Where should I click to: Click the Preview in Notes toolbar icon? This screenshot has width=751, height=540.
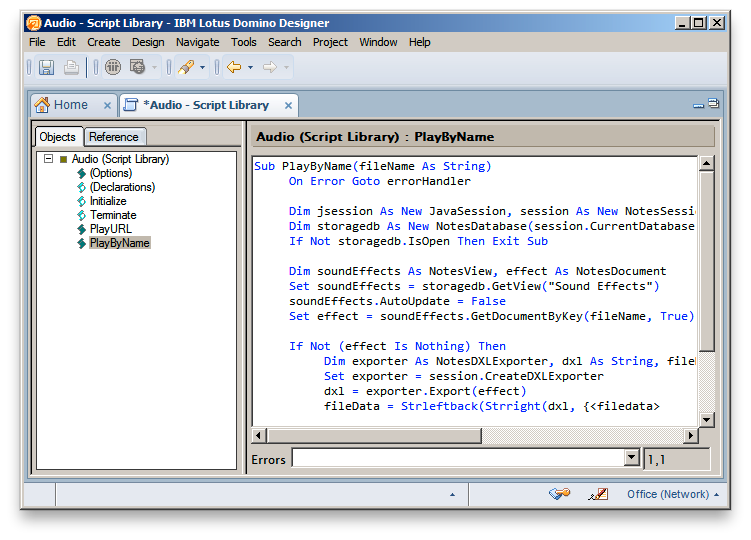pos(113,67)
